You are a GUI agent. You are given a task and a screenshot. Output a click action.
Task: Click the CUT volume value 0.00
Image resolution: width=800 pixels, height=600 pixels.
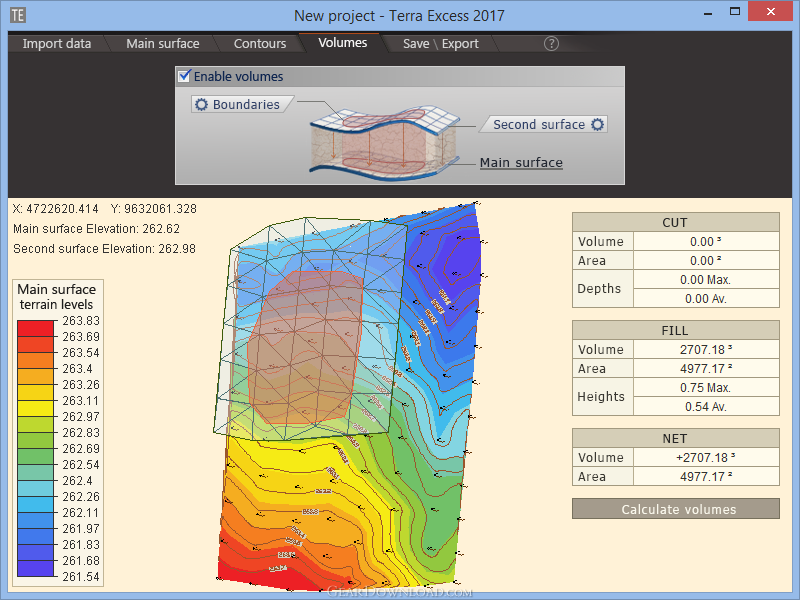pyautogui.click(x=706, y=241)
